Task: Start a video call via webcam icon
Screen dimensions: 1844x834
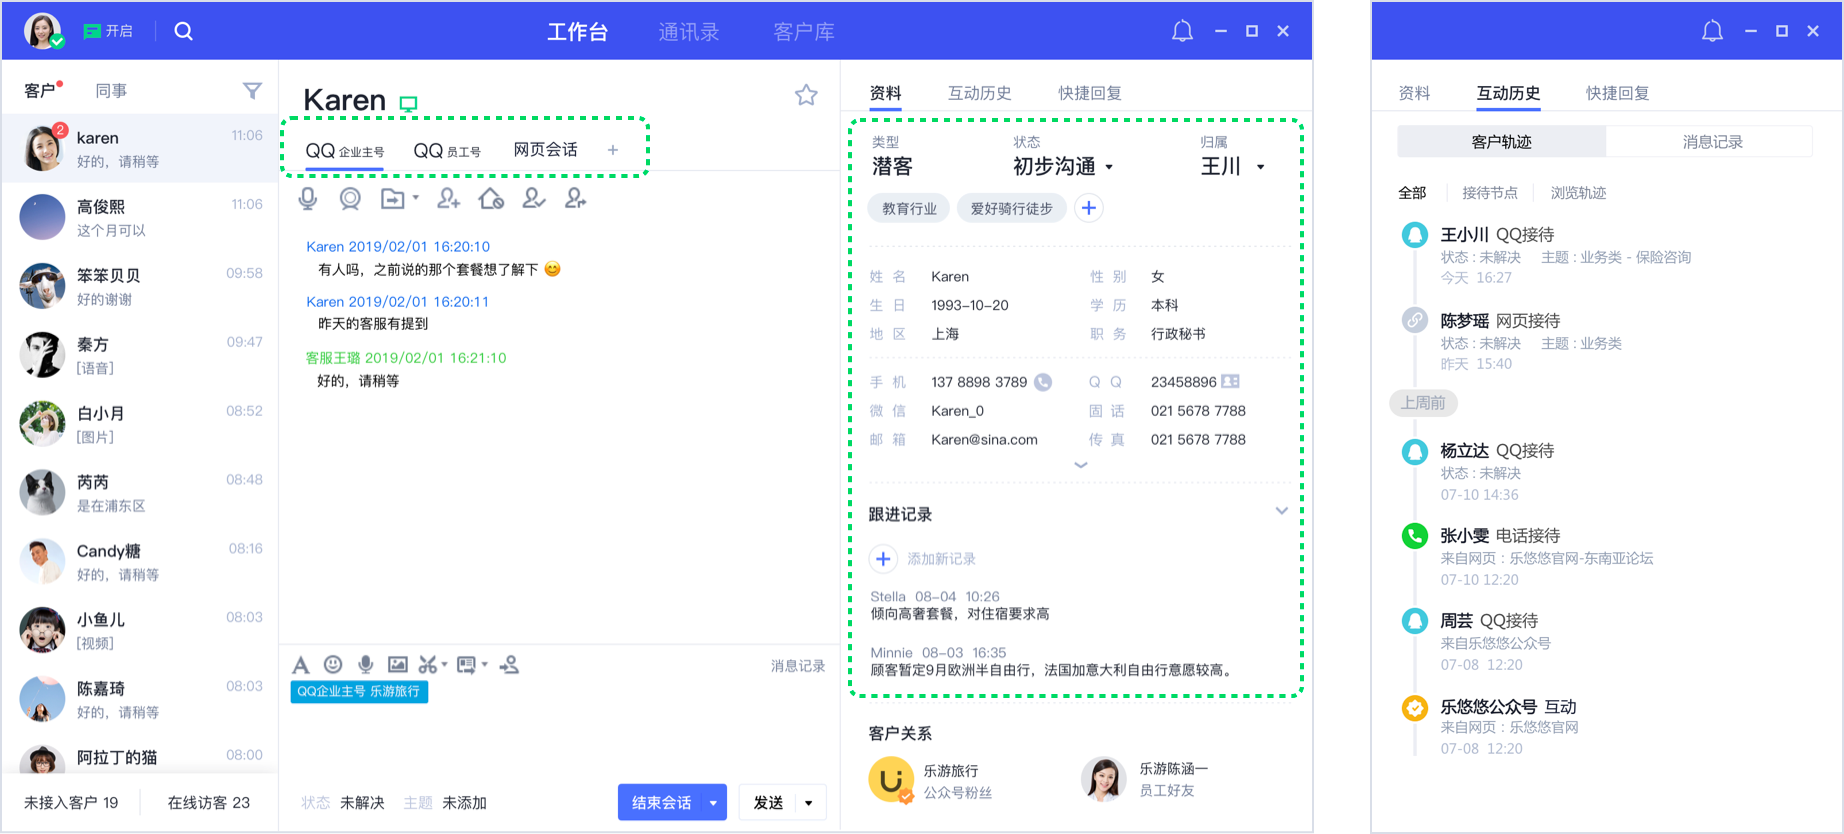Action: click(350, 199)
